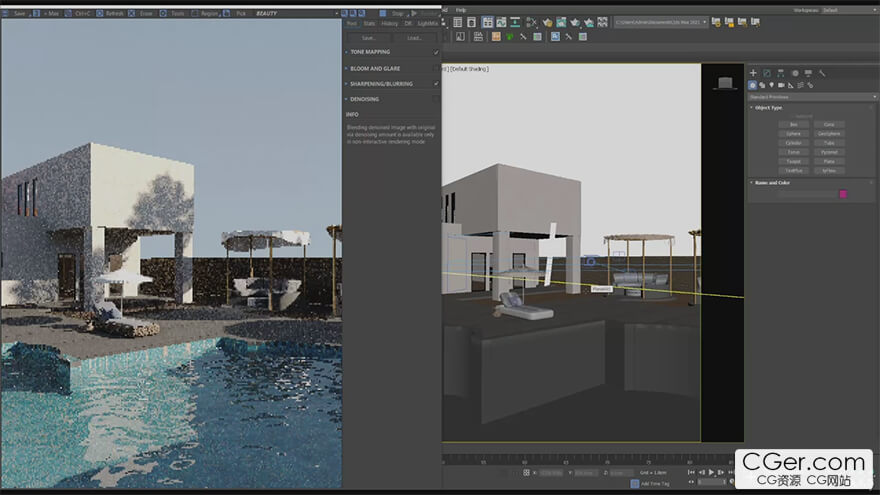The image size is (880, 495).
Task: Open the Standard Primitives dropdown
Action: pyautogui.click(x=812, y=97)
